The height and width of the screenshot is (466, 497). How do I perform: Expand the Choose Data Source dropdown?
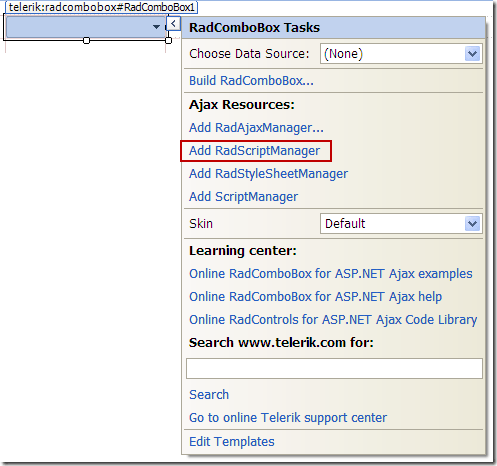472,54
